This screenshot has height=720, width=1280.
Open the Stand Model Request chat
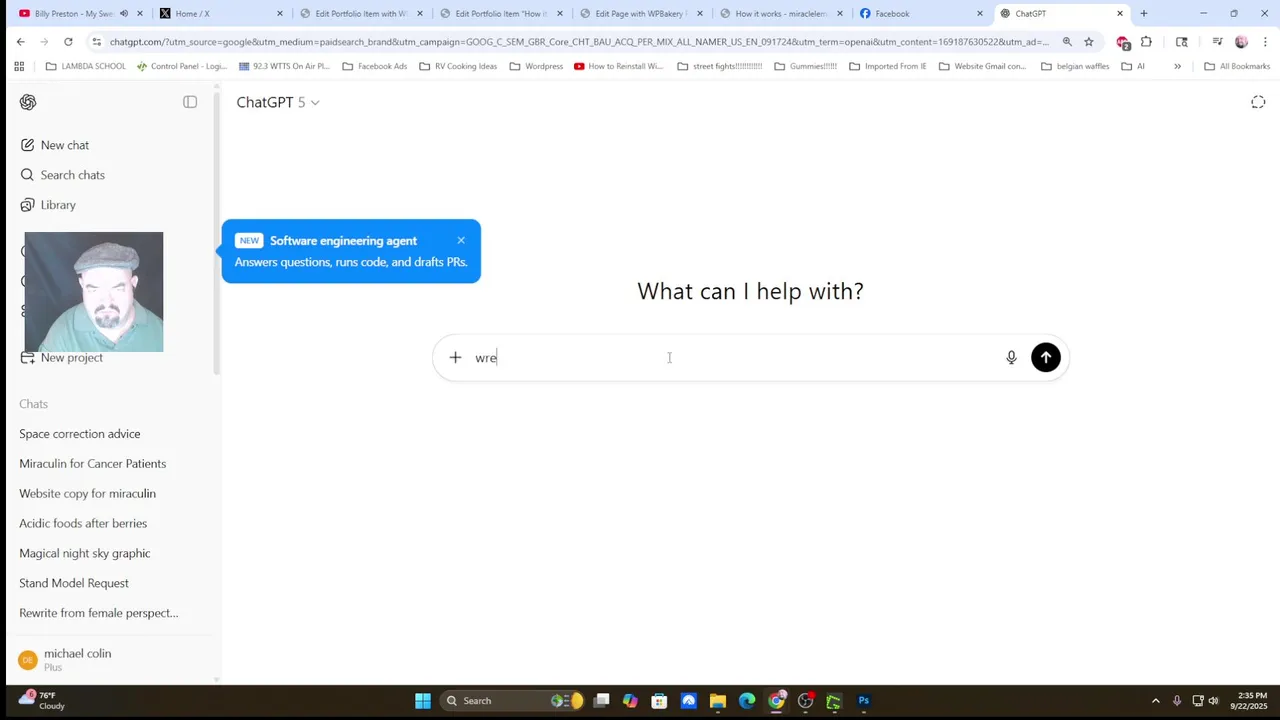(x=74, y=583)
